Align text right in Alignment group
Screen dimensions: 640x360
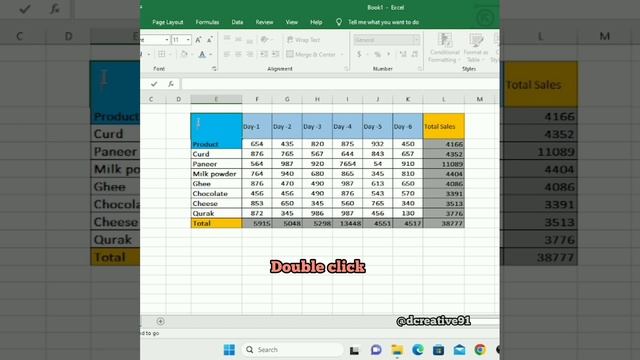[x=250, y=54]
